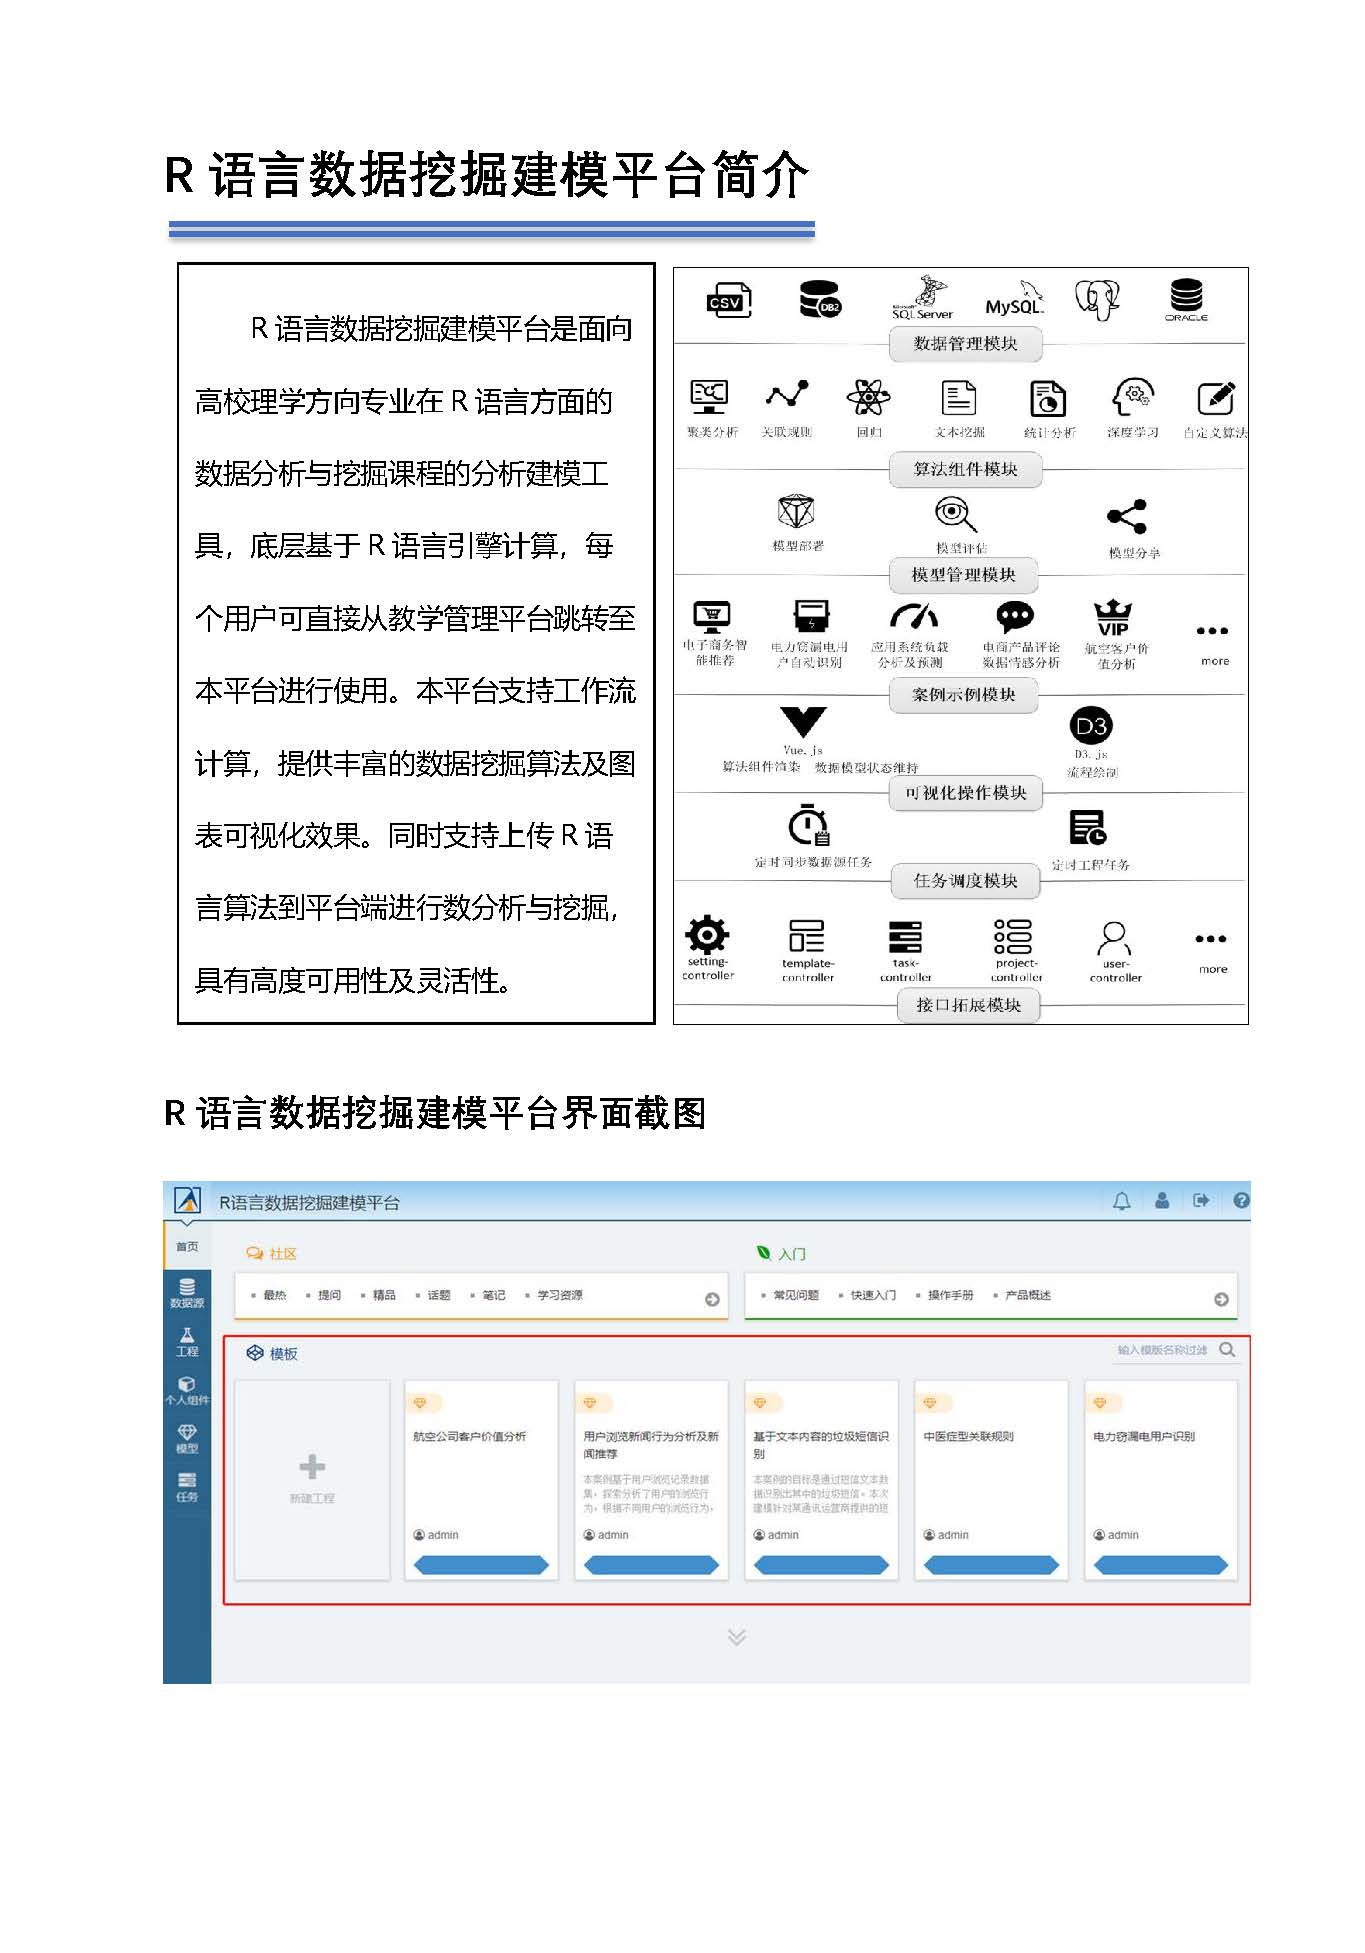The width and height of the screenshot is (1365, 1953).
Task: Open 个人组件 cube icon in sidebar
Action: point(187,1391)
